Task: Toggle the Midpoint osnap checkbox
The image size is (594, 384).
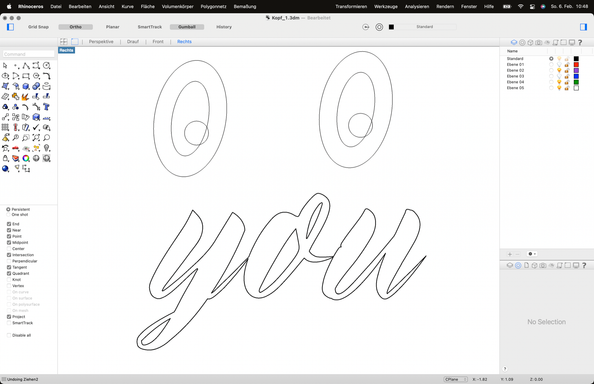Action: click(x=9, y=242)
